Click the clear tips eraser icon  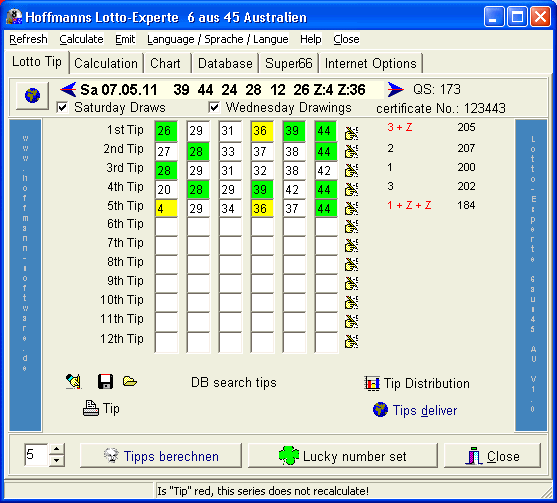coord(74,382)
